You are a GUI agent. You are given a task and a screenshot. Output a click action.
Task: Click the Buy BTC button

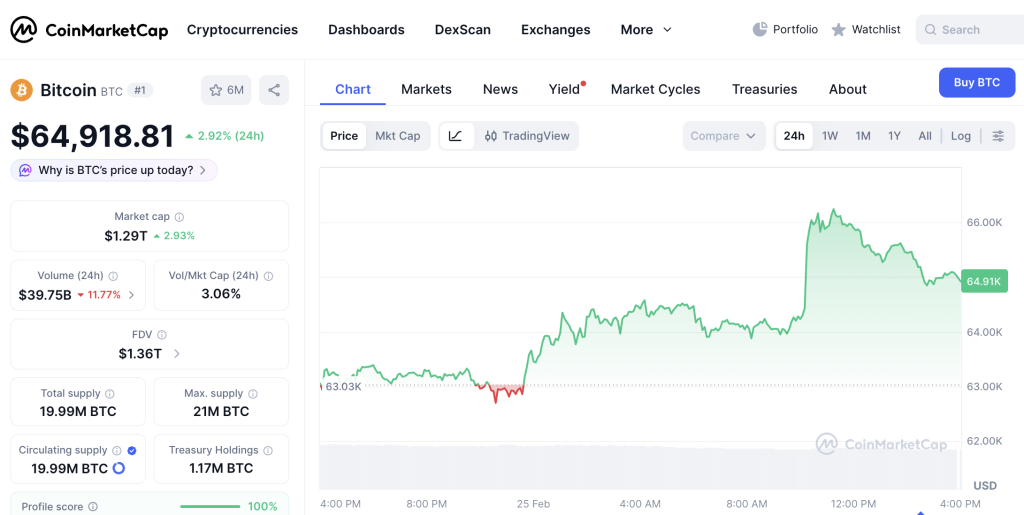coord(977,82)
